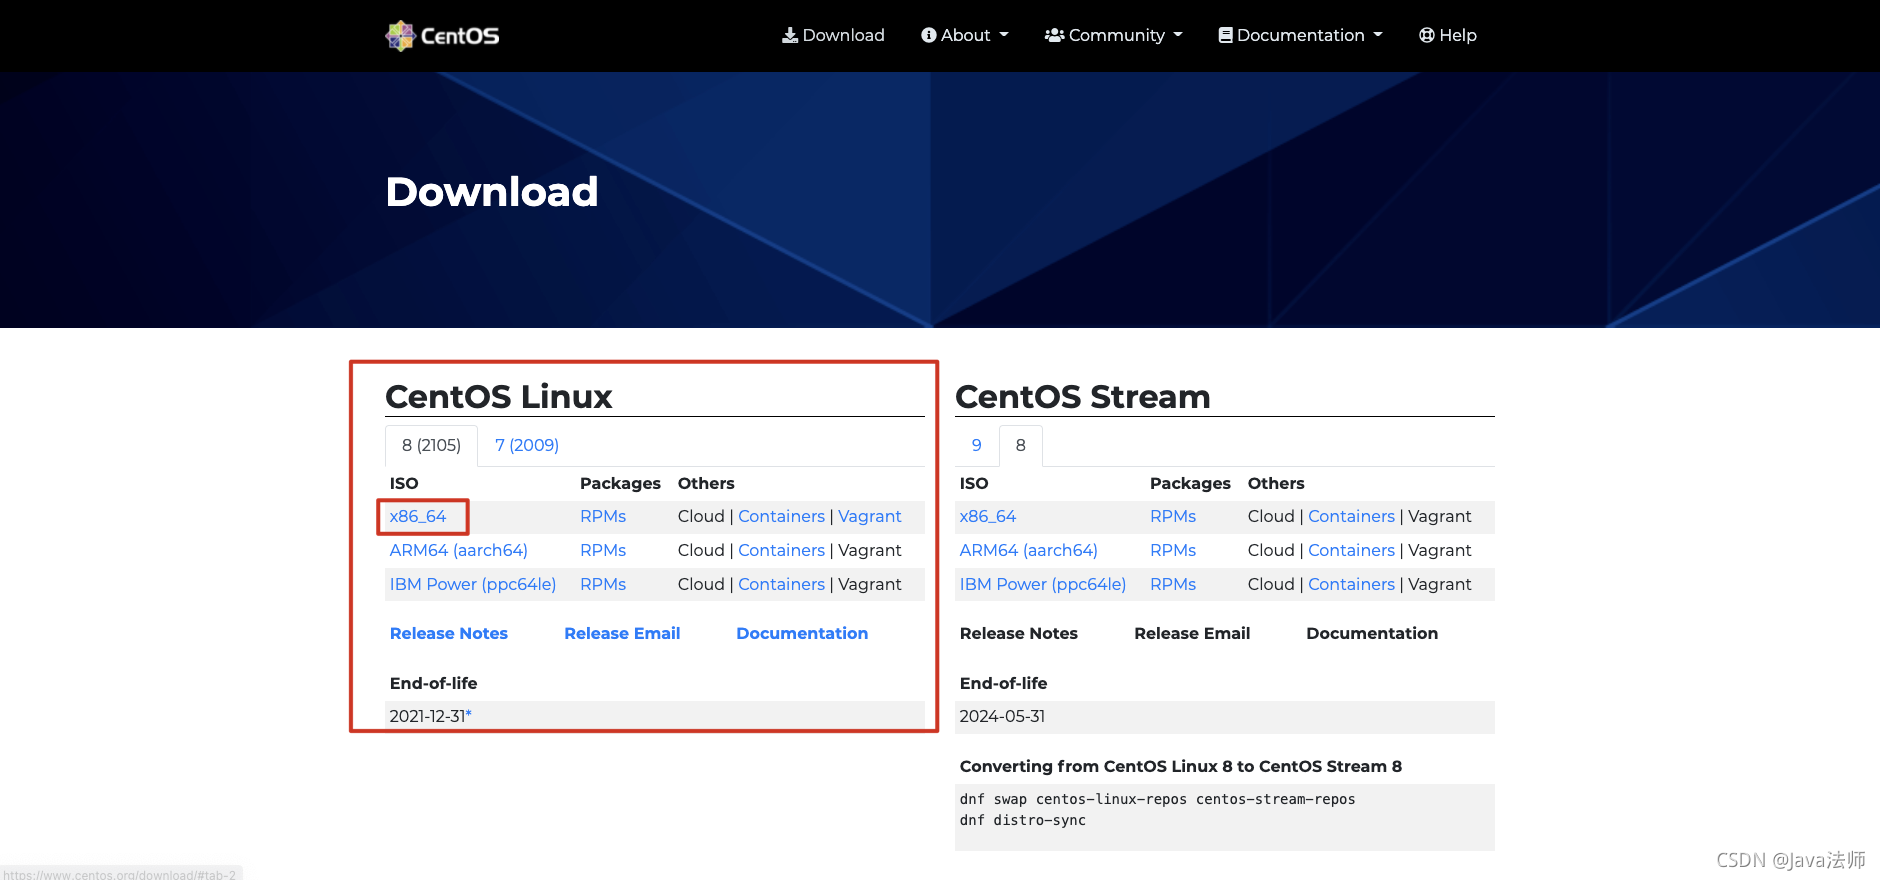Expand the Community dropdown menu
Screen dimensions: 1880x880
[1114, 35]
